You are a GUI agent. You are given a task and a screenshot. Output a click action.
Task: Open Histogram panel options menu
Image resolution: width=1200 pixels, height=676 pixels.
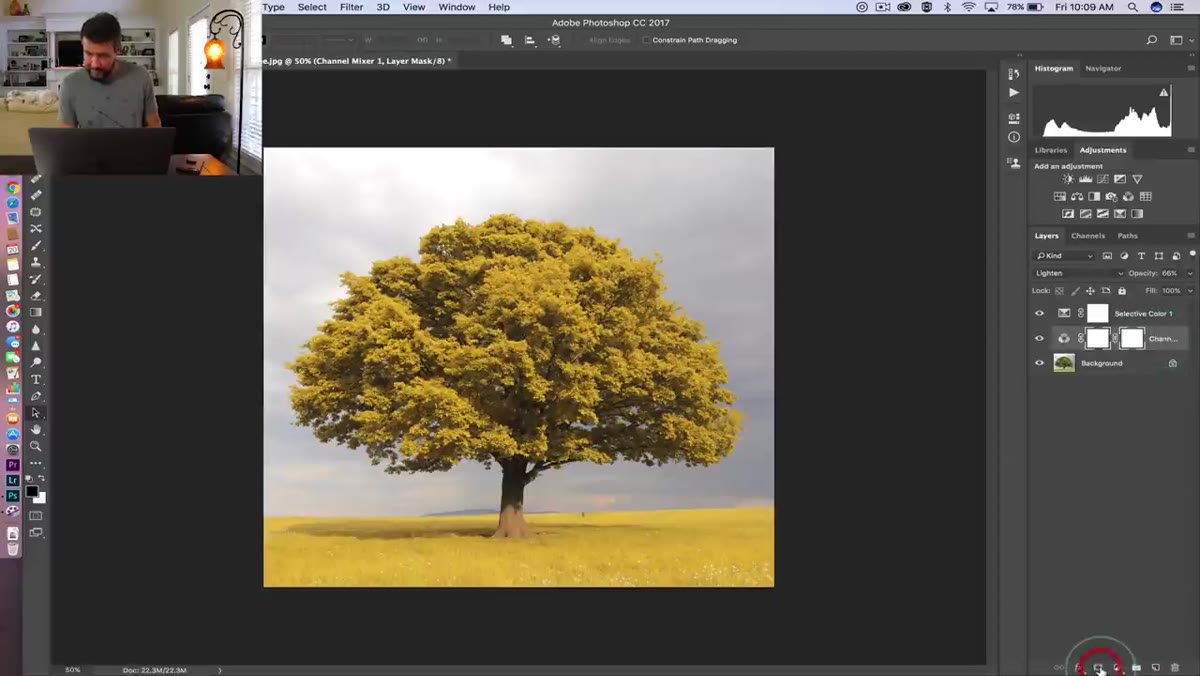1191,68
